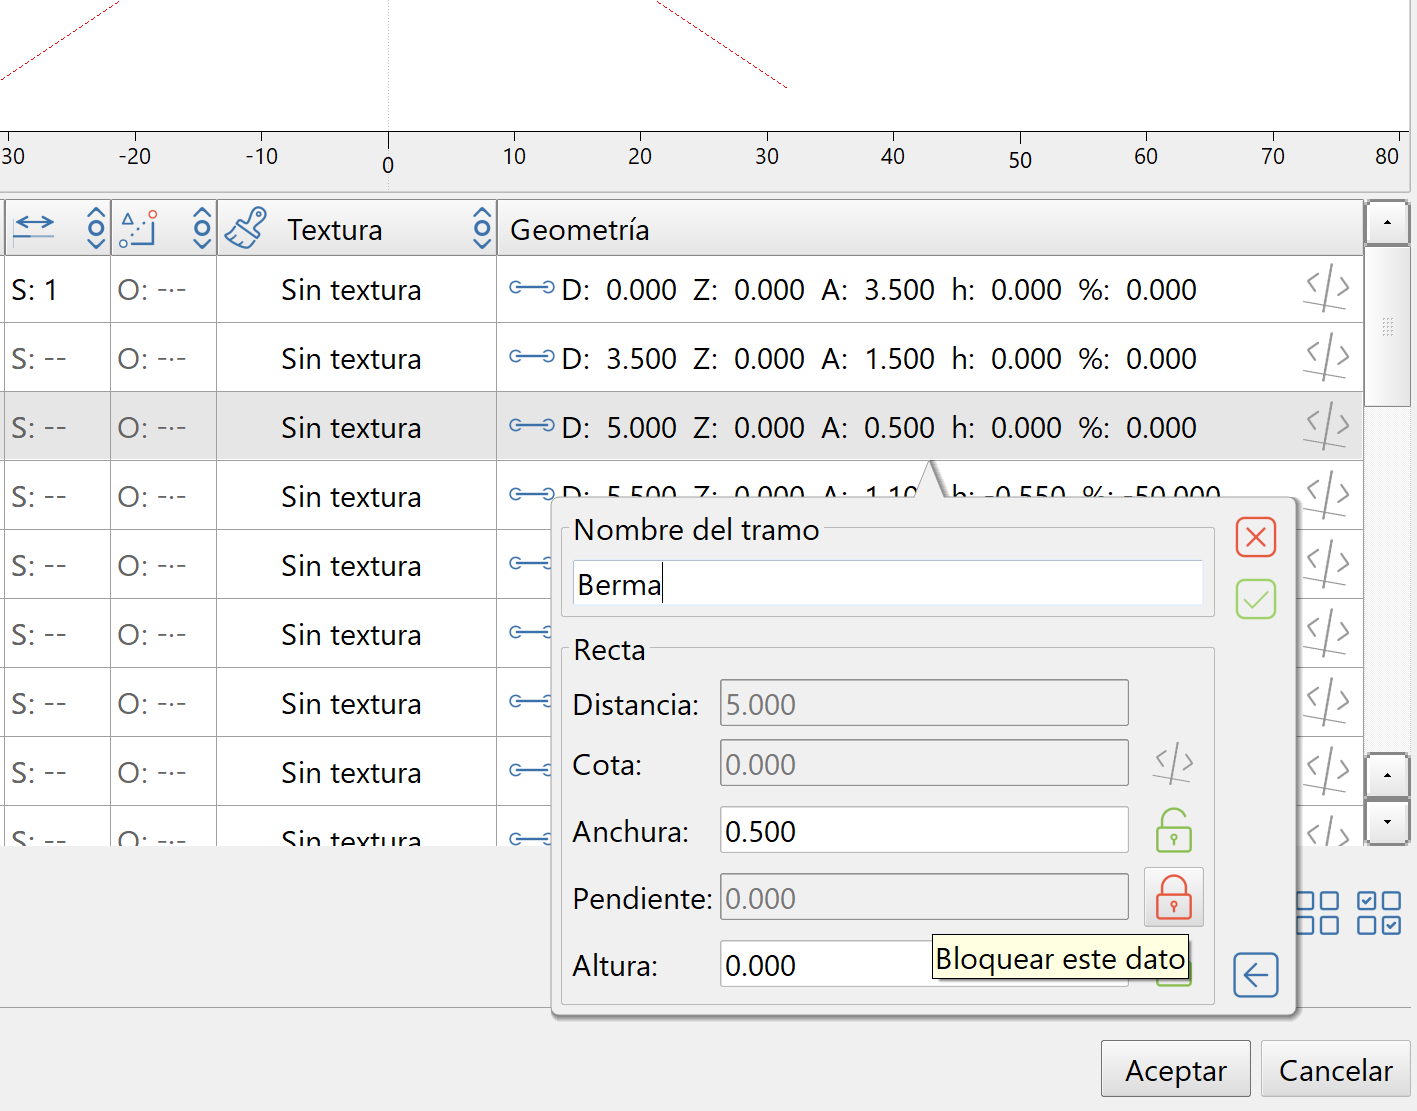Open second column sort spinner arrows
Viewport: 1417px width, 1111px height.
click(202, 228)
